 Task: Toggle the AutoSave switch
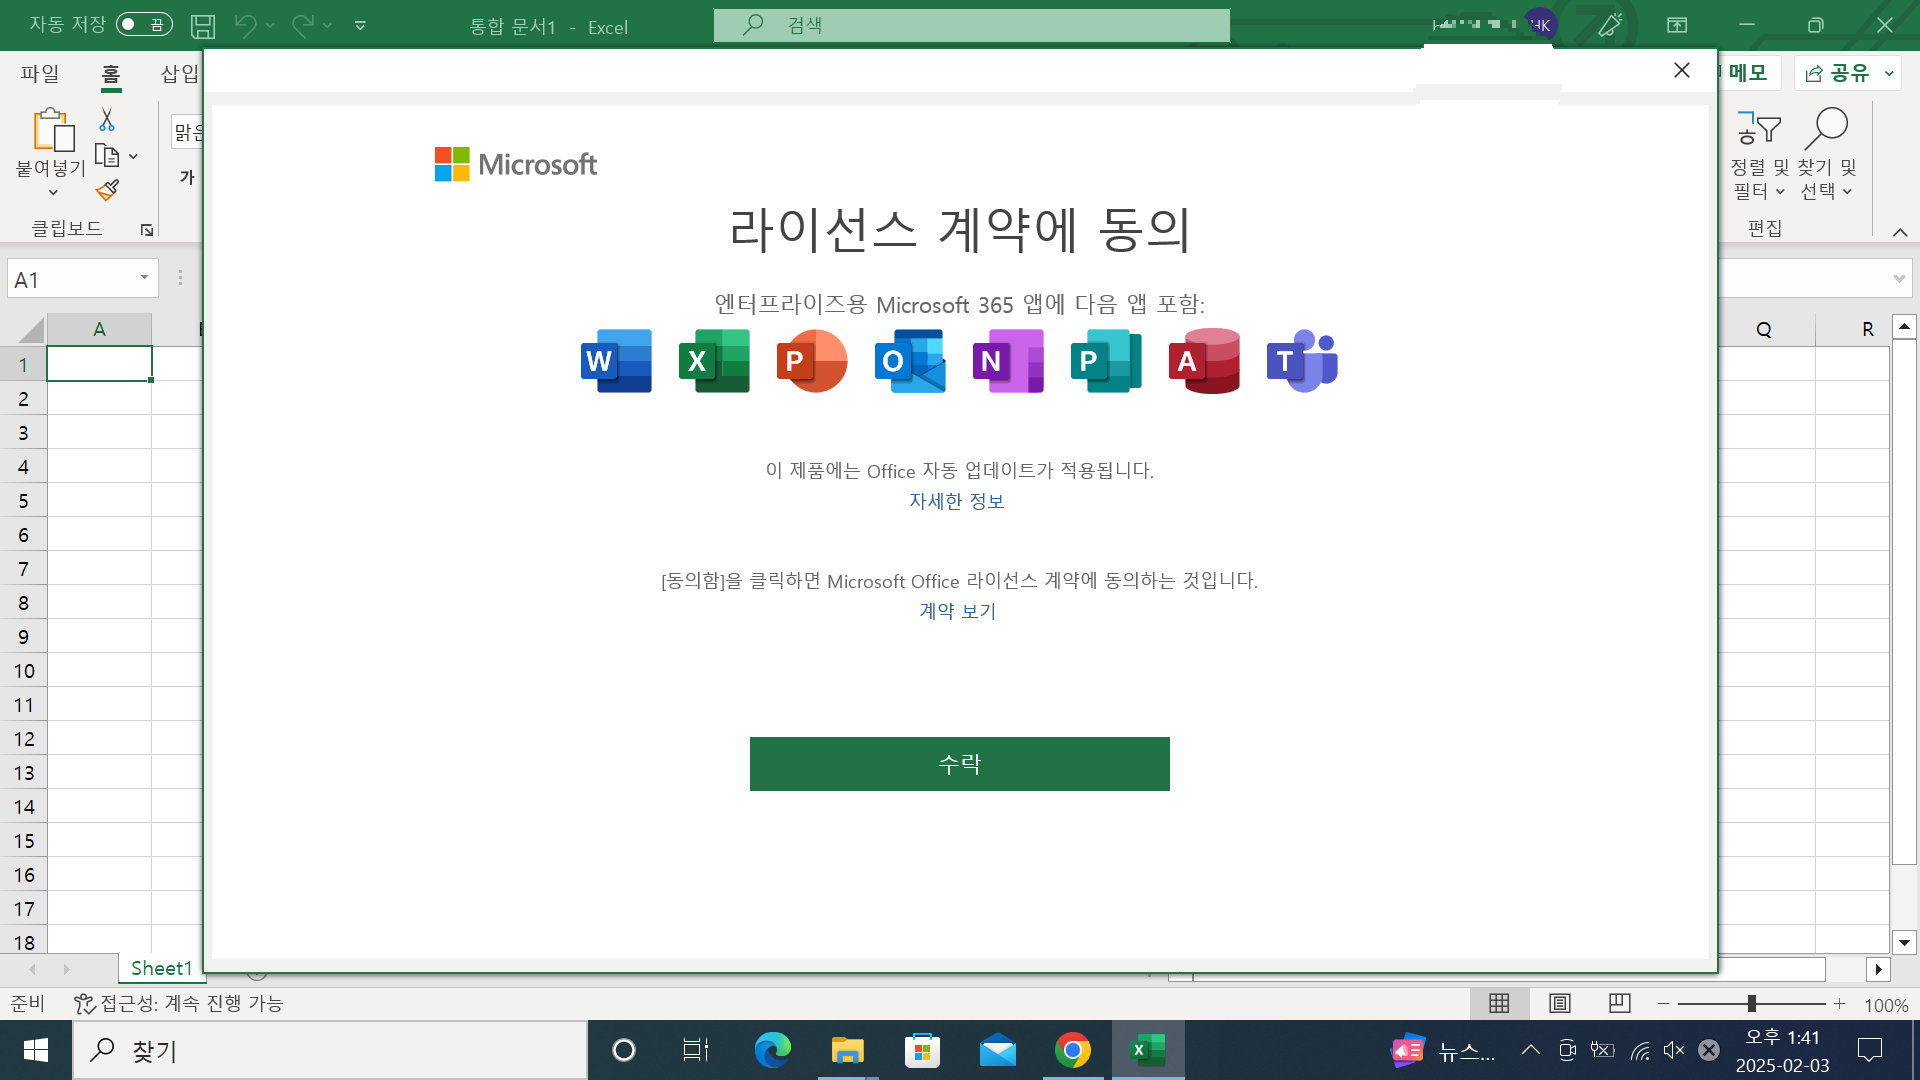click(x=144, y=24)
